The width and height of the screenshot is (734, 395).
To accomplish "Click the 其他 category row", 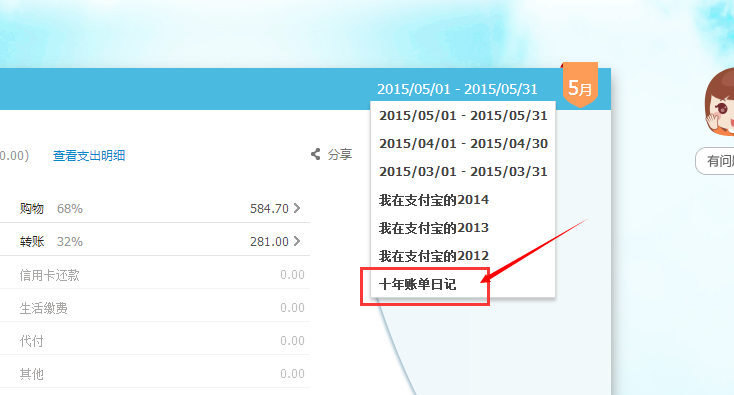I will 155,373.
